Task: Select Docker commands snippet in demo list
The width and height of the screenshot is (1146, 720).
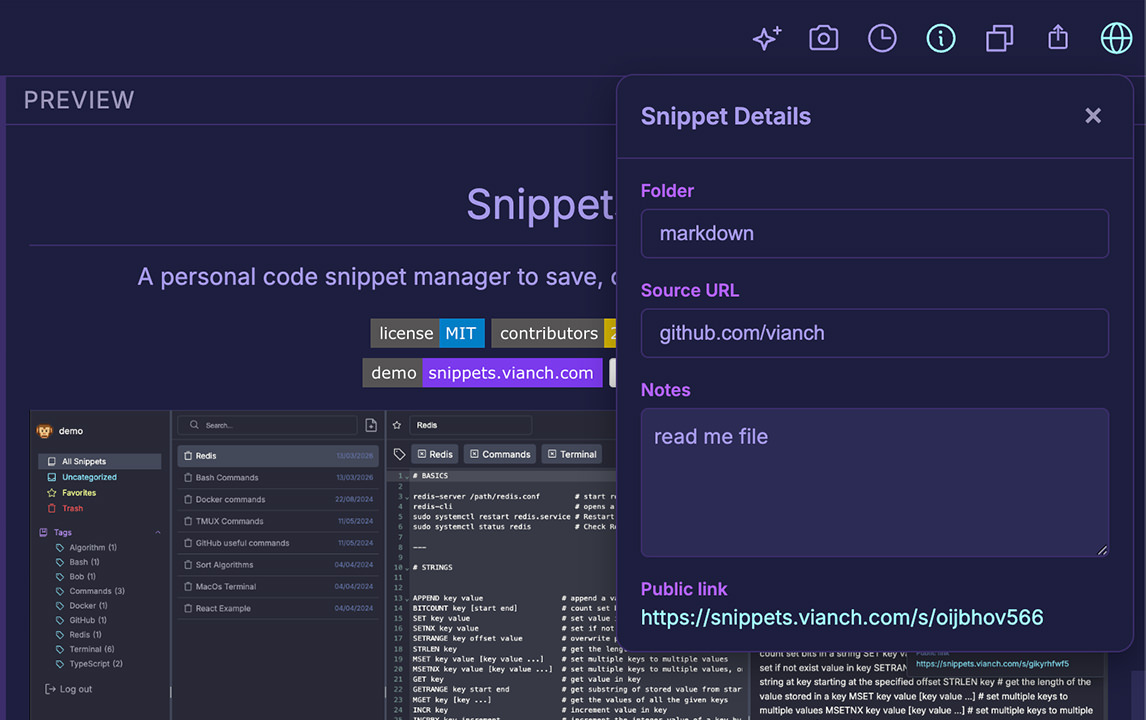Action: point(278,500)
